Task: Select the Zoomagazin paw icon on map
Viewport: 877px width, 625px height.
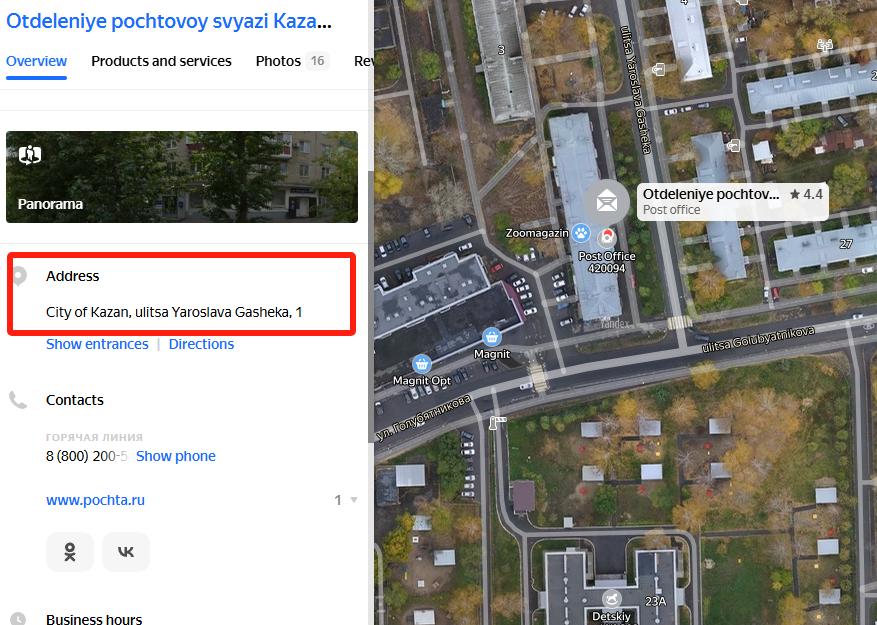Action: click(581, 233)
